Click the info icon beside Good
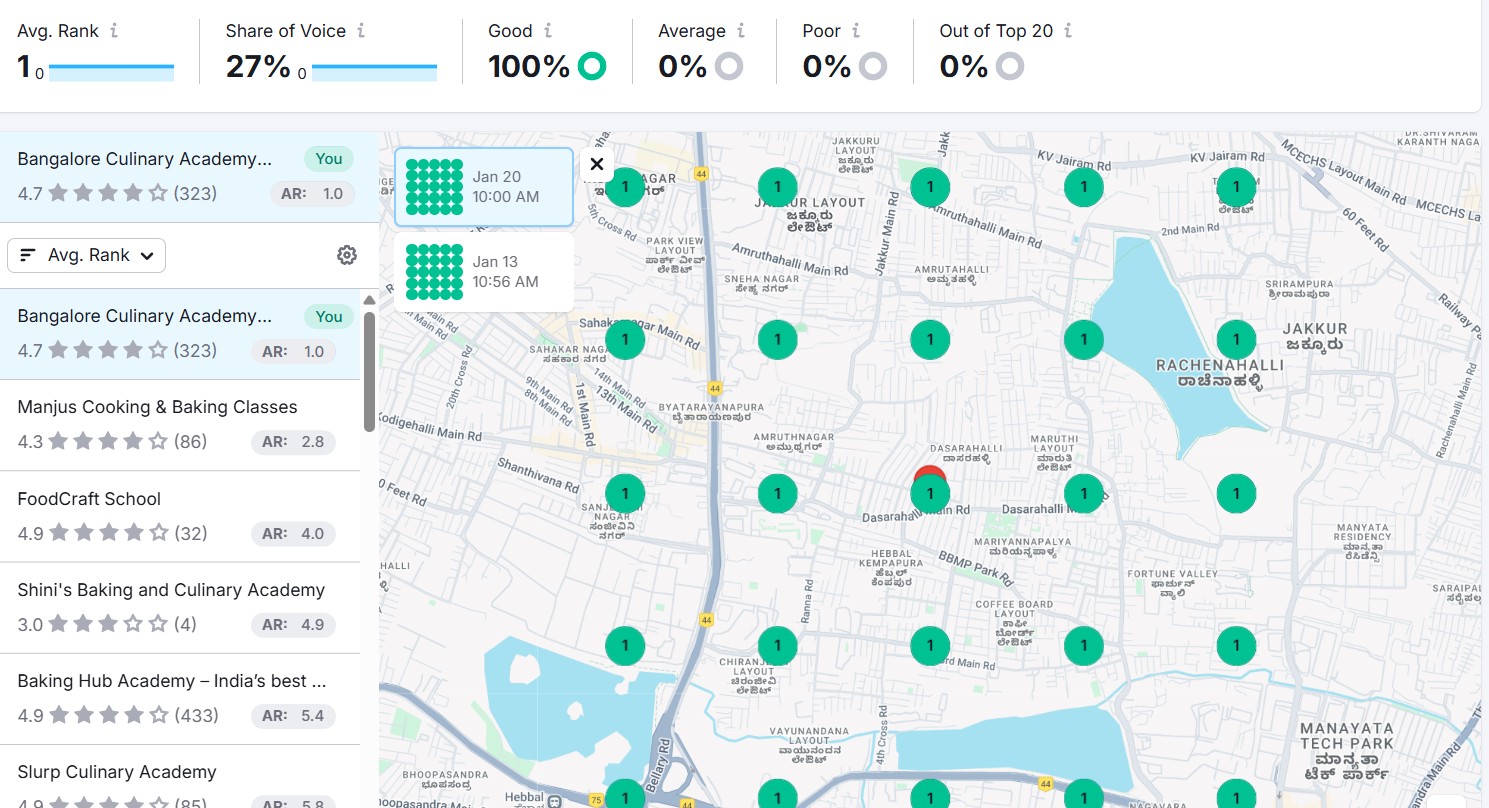Viewport: 1489px width, 808px height. point(548,31)
